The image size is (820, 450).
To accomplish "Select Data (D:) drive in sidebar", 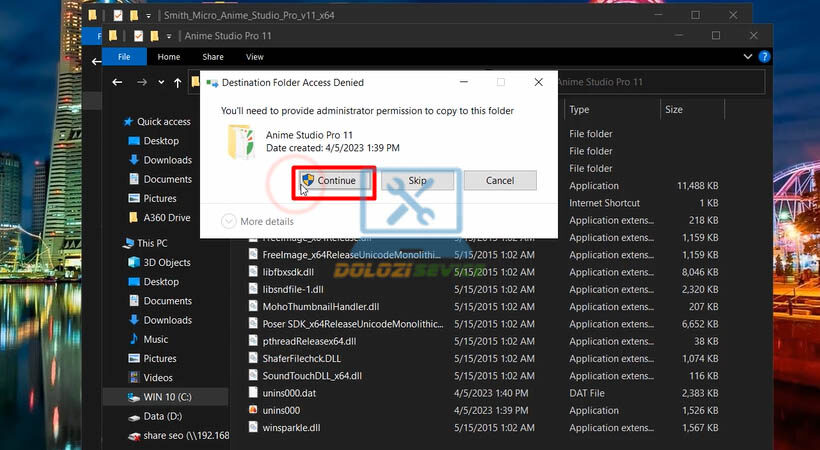I will pyautogui.click(x=161, y=416).
